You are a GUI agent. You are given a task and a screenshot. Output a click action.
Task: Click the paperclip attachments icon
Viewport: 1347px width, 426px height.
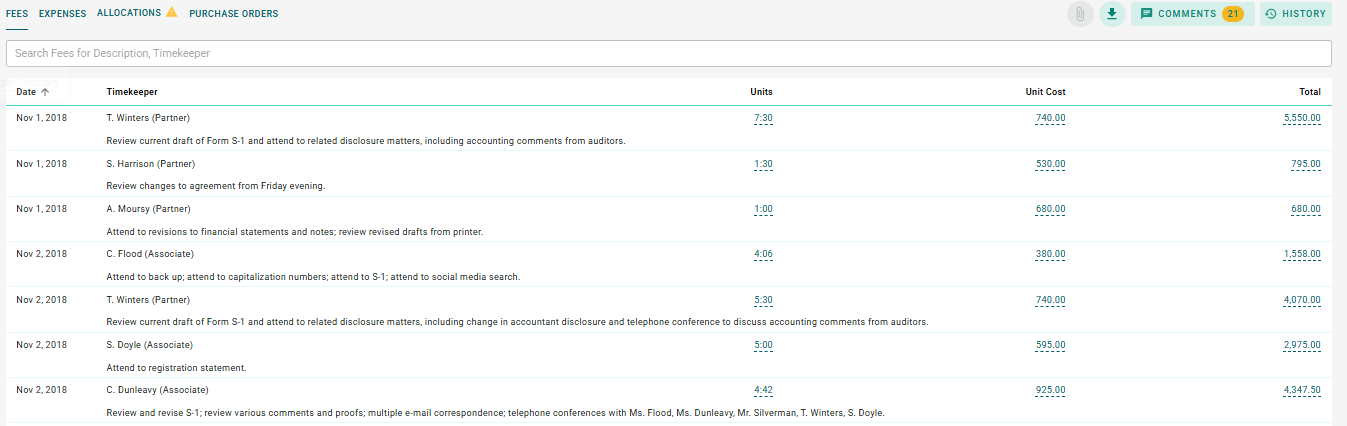pos(1080,14)
